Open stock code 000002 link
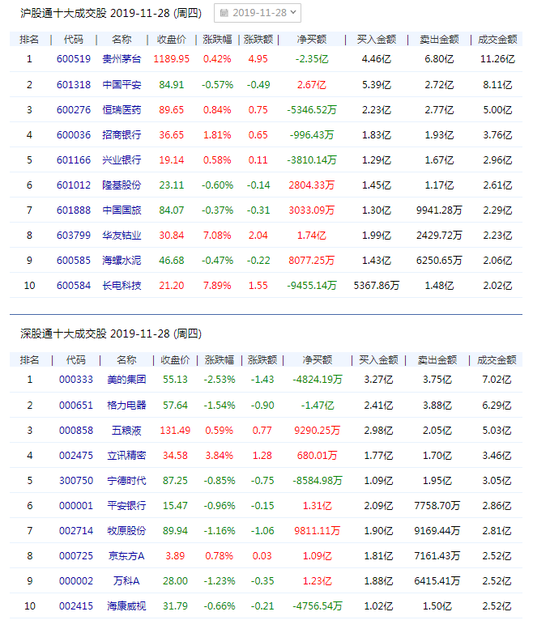The height and width of the screenshot is (633, 550). tap(76, 581)
